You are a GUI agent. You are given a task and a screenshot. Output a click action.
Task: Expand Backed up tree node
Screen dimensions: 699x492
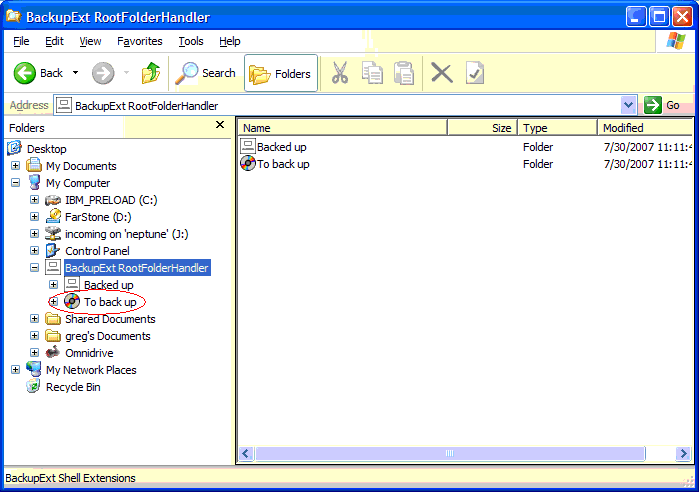coord(53,284)
